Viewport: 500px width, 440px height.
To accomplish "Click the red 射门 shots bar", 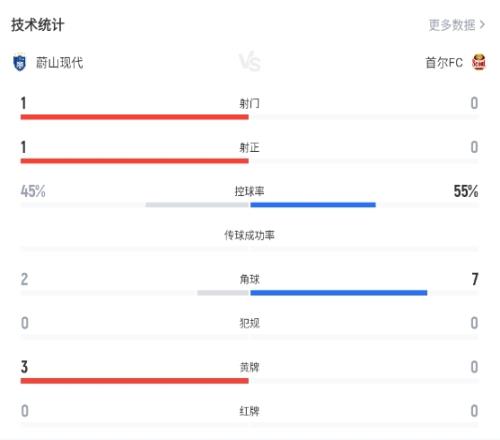I will point(135,117).
